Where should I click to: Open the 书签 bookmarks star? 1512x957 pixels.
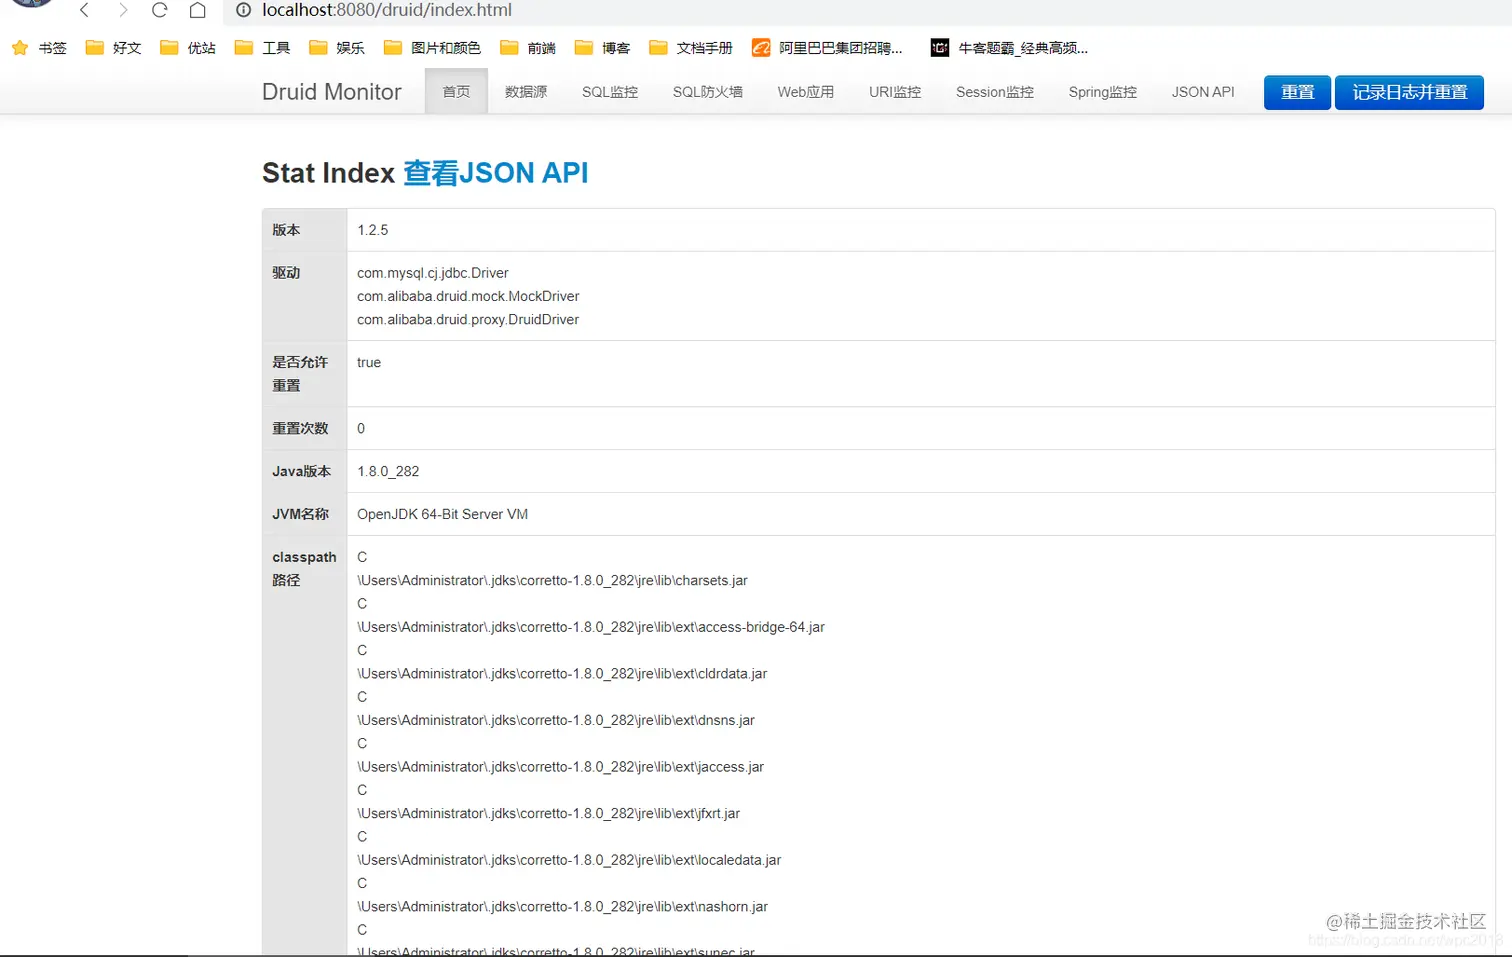click(x=39, y=48)
